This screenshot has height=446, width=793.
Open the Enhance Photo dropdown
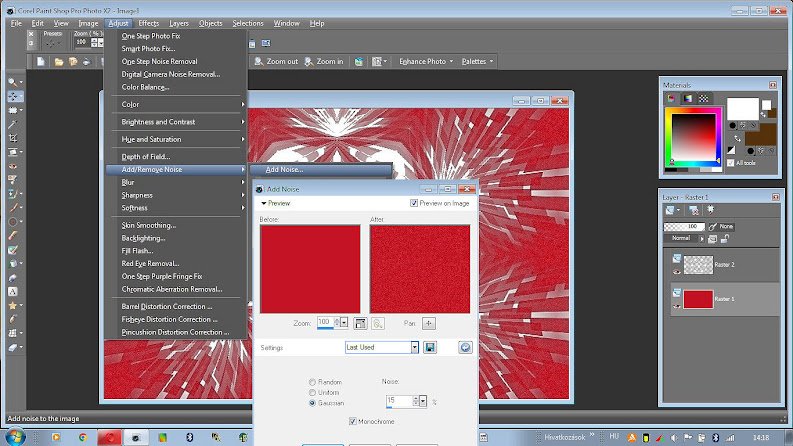[x=426, y=61]
